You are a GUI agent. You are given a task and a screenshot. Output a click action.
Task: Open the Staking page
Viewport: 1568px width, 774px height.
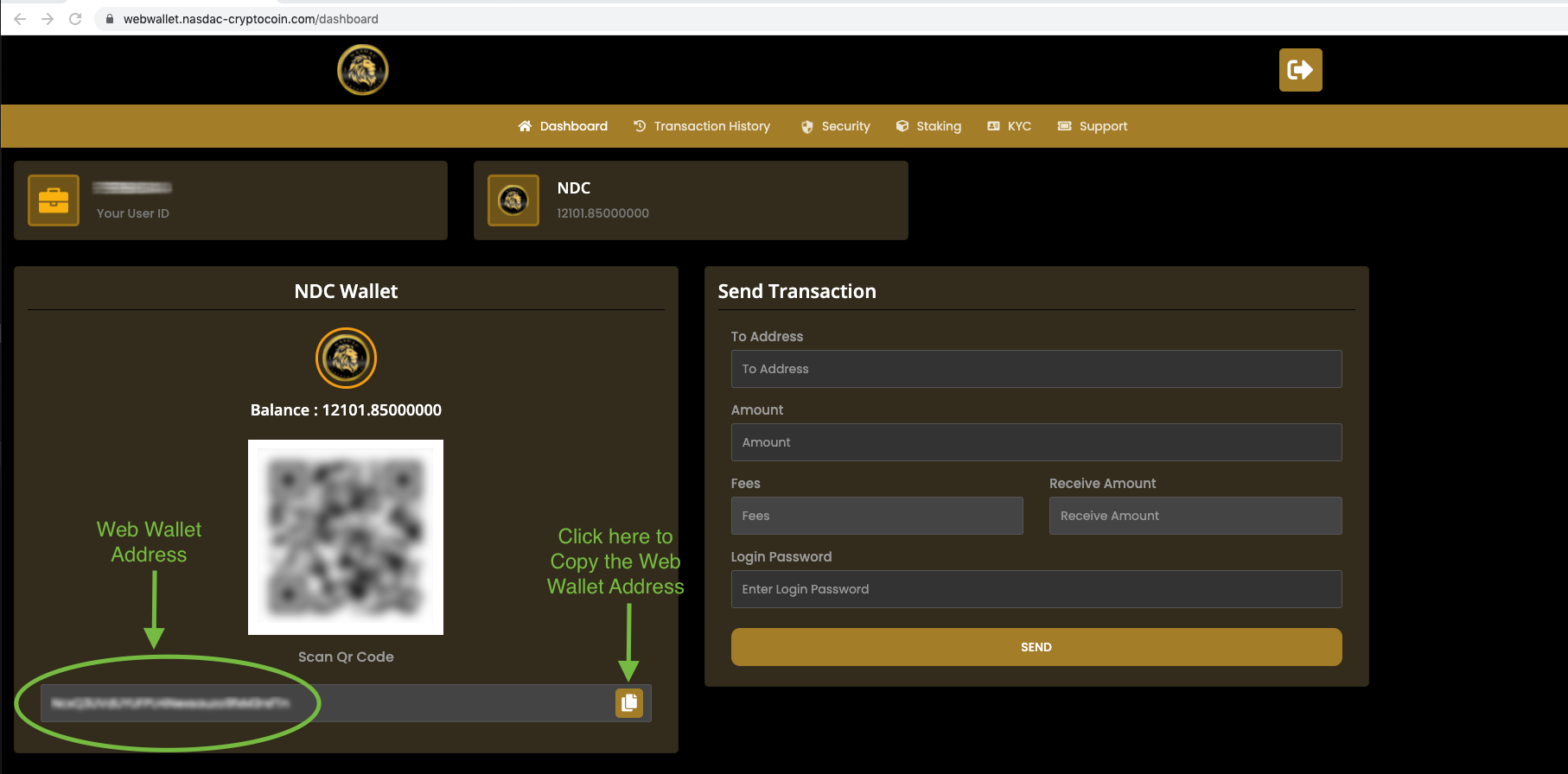point(928,126)
